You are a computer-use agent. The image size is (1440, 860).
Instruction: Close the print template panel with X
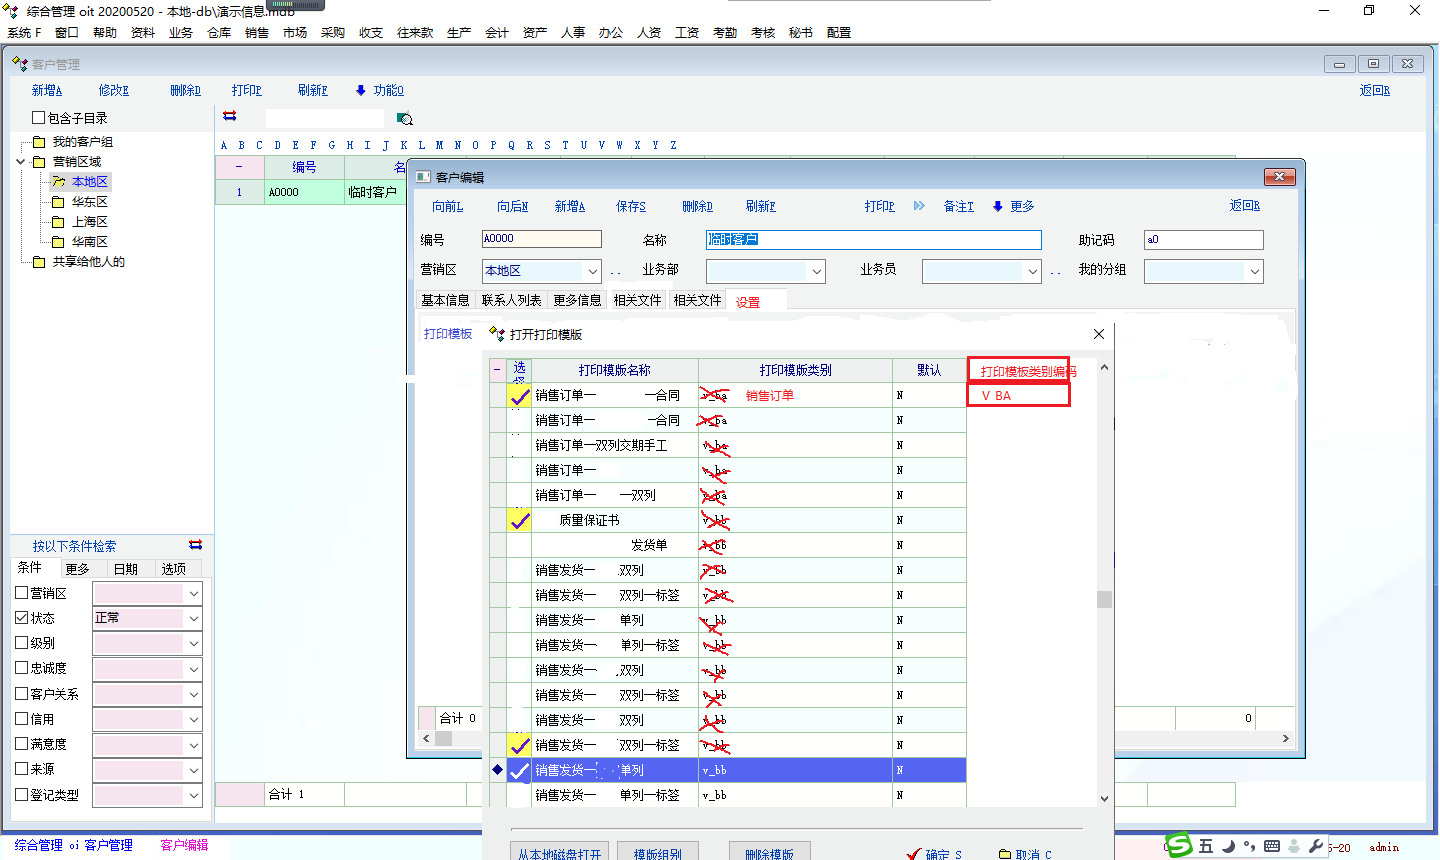pos(1098,334)
